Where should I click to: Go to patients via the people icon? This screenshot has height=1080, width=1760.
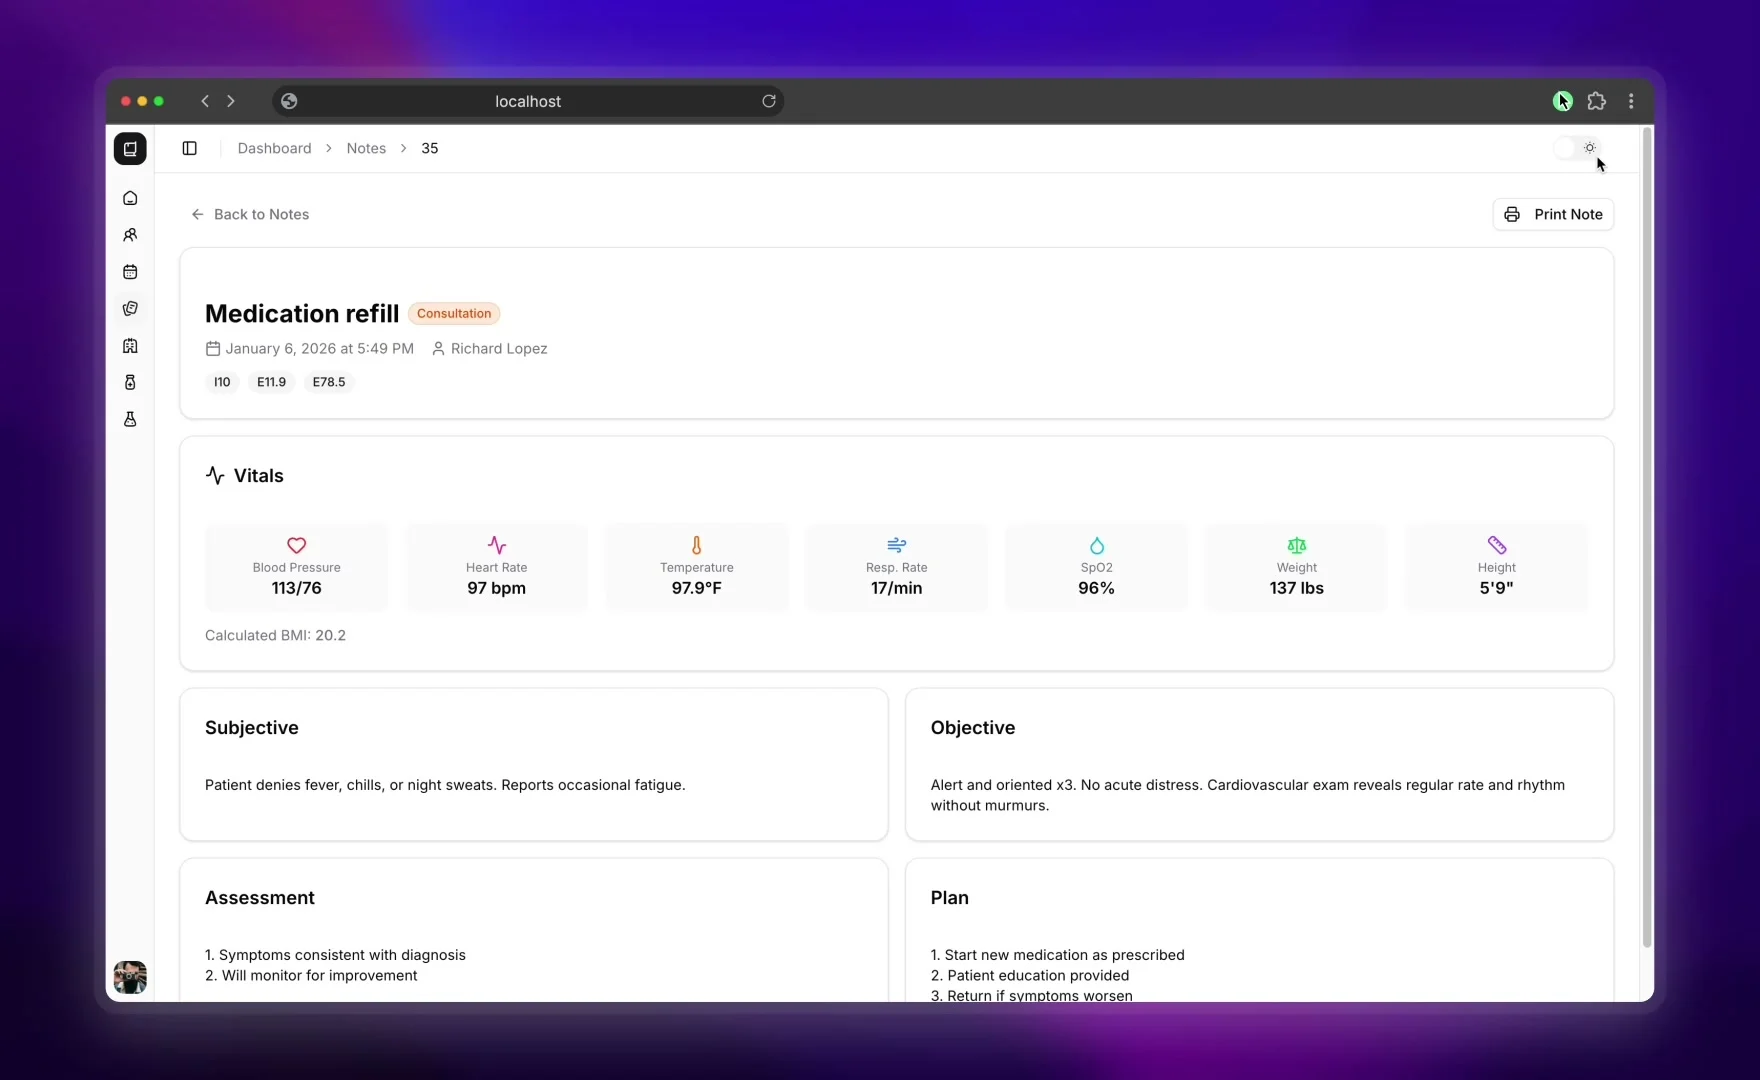tap(130, 235)
